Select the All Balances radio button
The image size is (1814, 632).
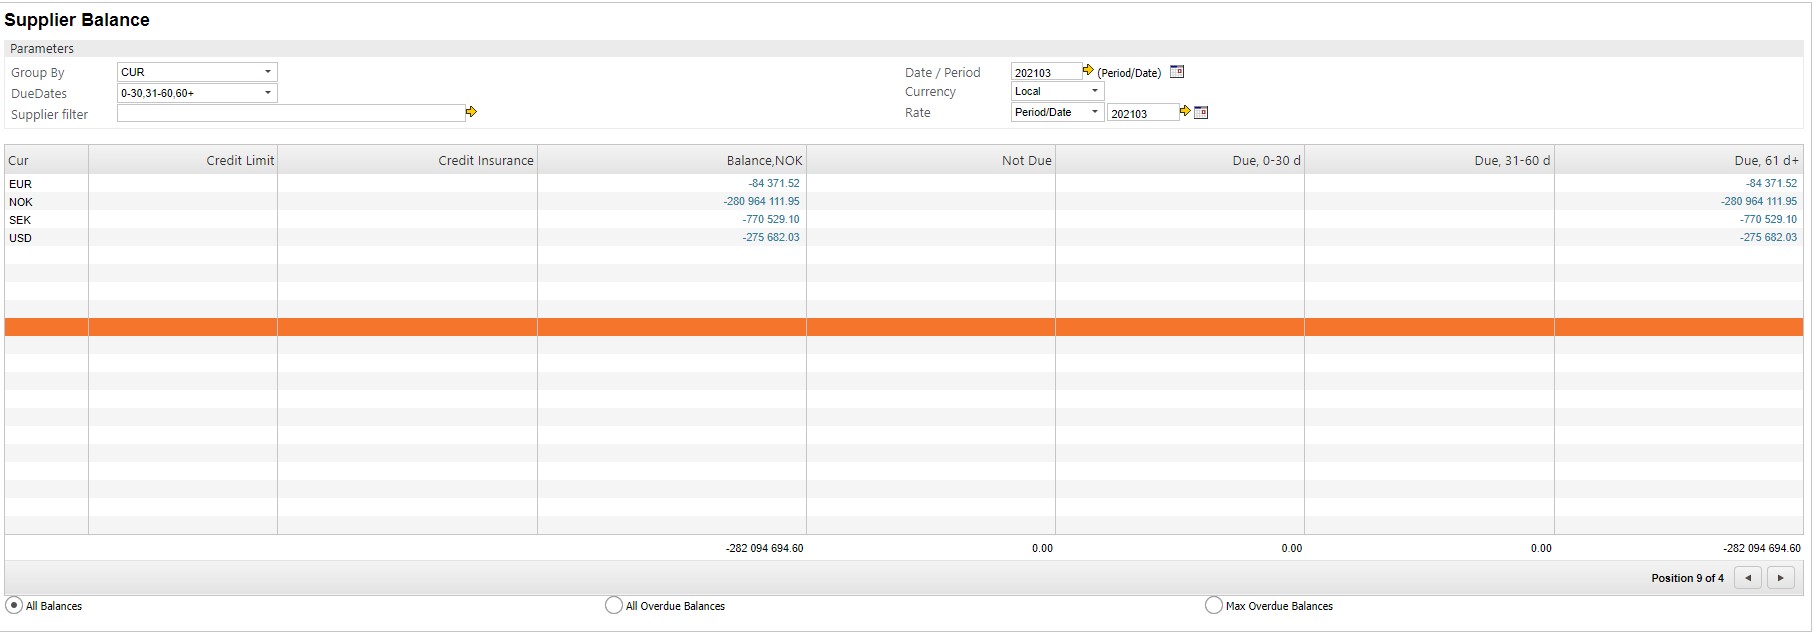(14, 605)
